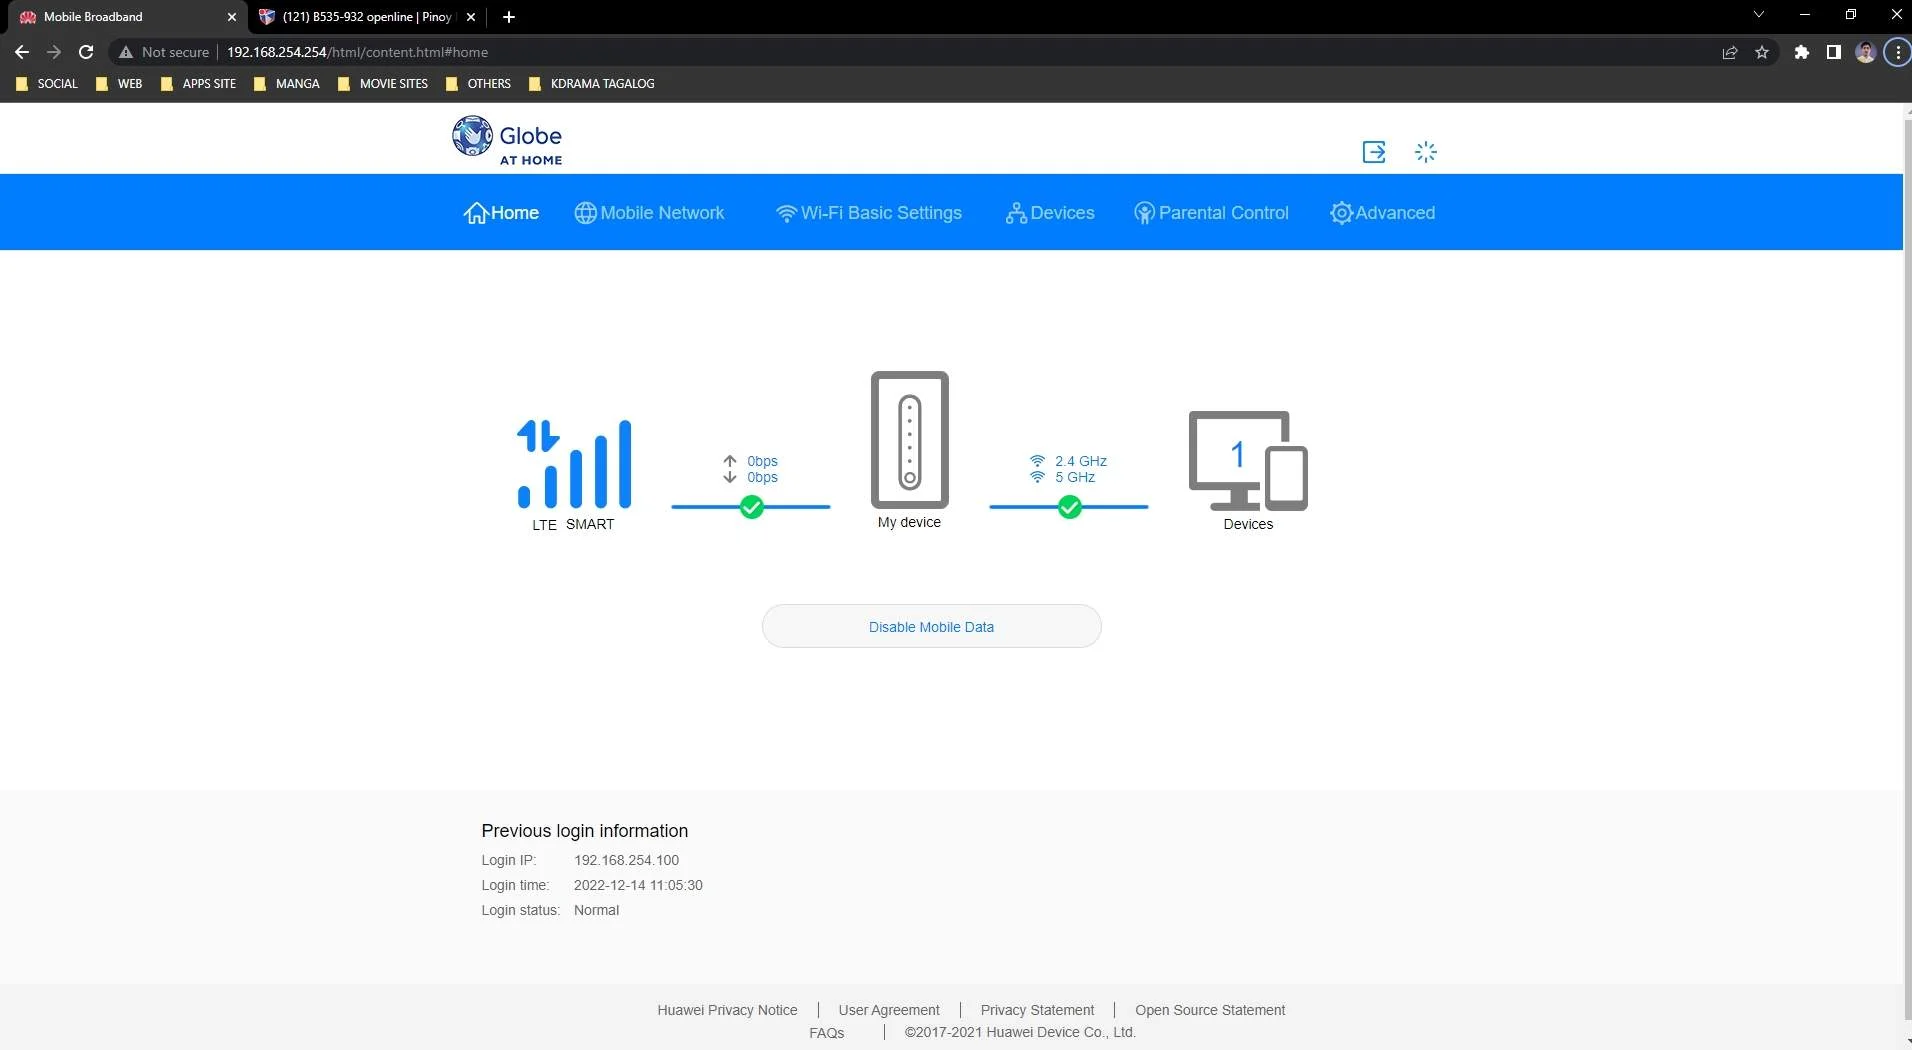
Task: Reload the current page
Action: tap(86, 52)
